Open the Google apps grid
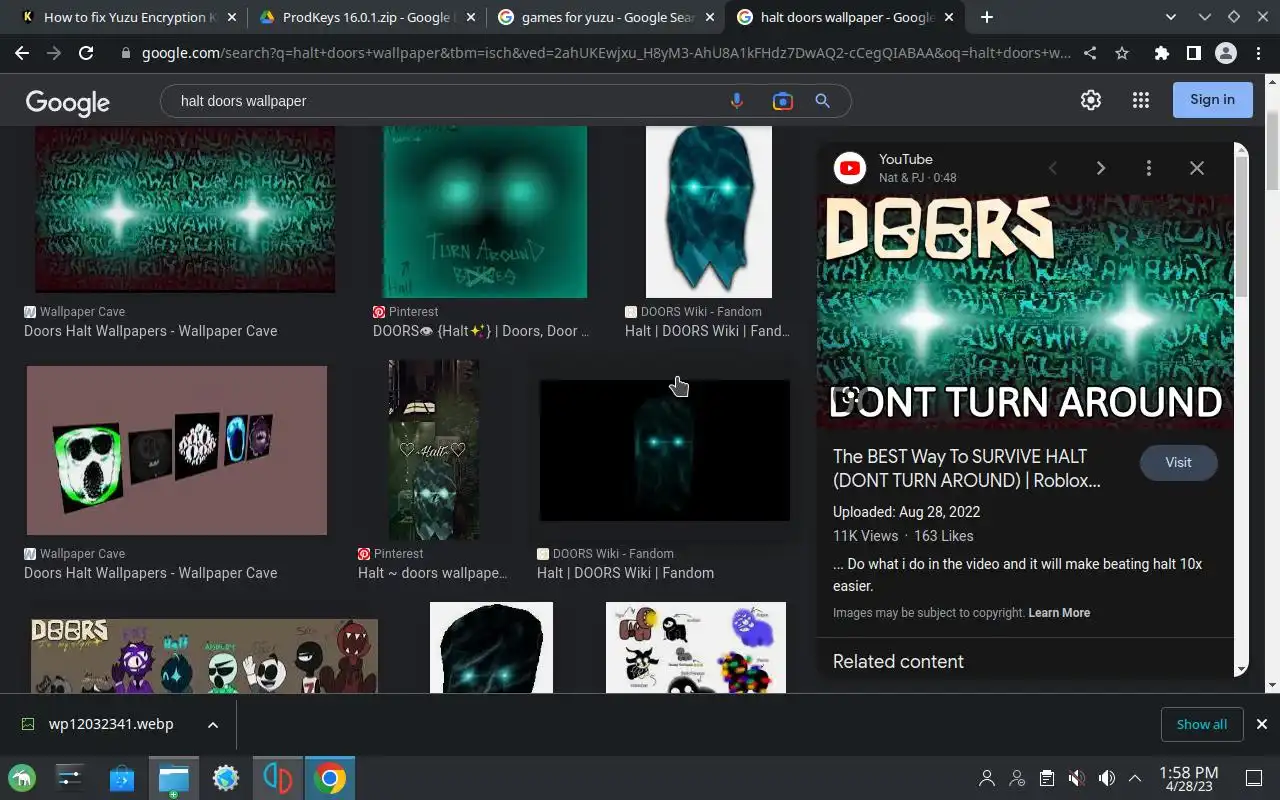The width and height of the screenshot is (1280, 800). click(x=1141, y=100)
